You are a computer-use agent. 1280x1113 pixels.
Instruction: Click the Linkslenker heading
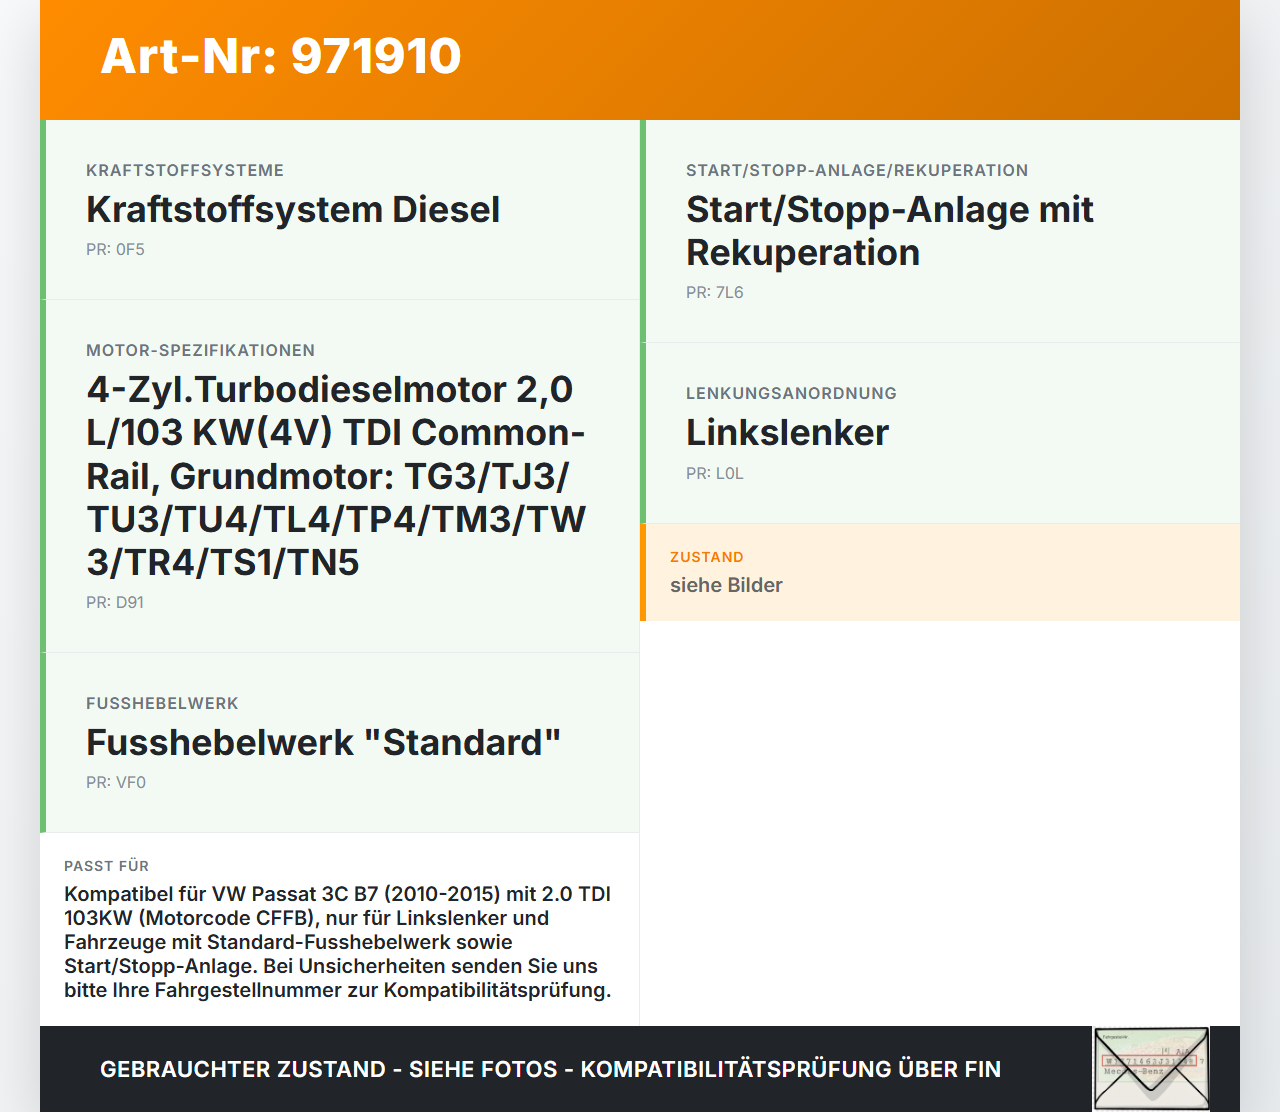pos(787,433)
